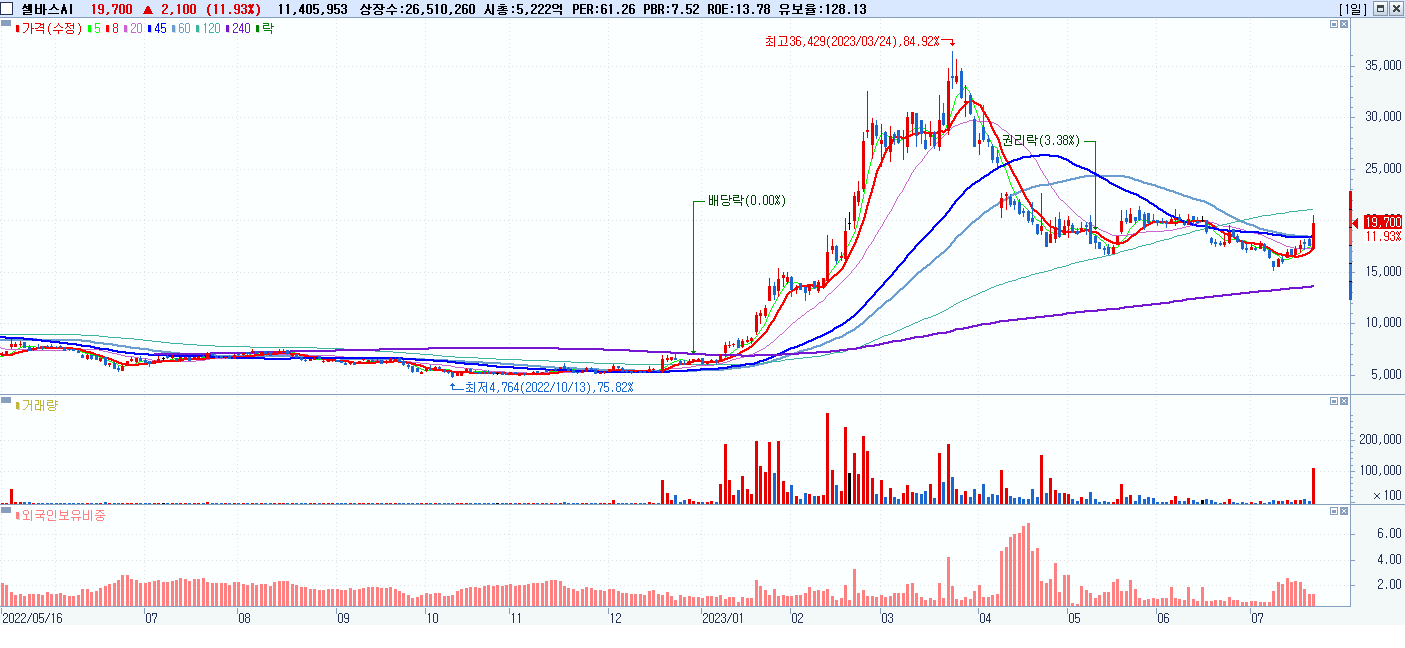Viewport: 1405px width, 648px height.
Task: Click the pink 20-day moving average legend
Action: (131, 28)
